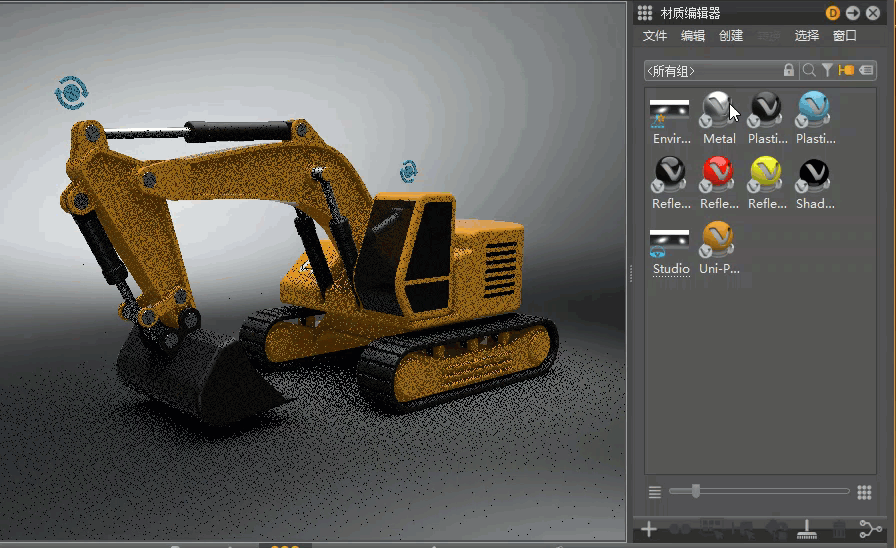
Task: Click the search magnifier icon
Action: (x=809, y=70)
